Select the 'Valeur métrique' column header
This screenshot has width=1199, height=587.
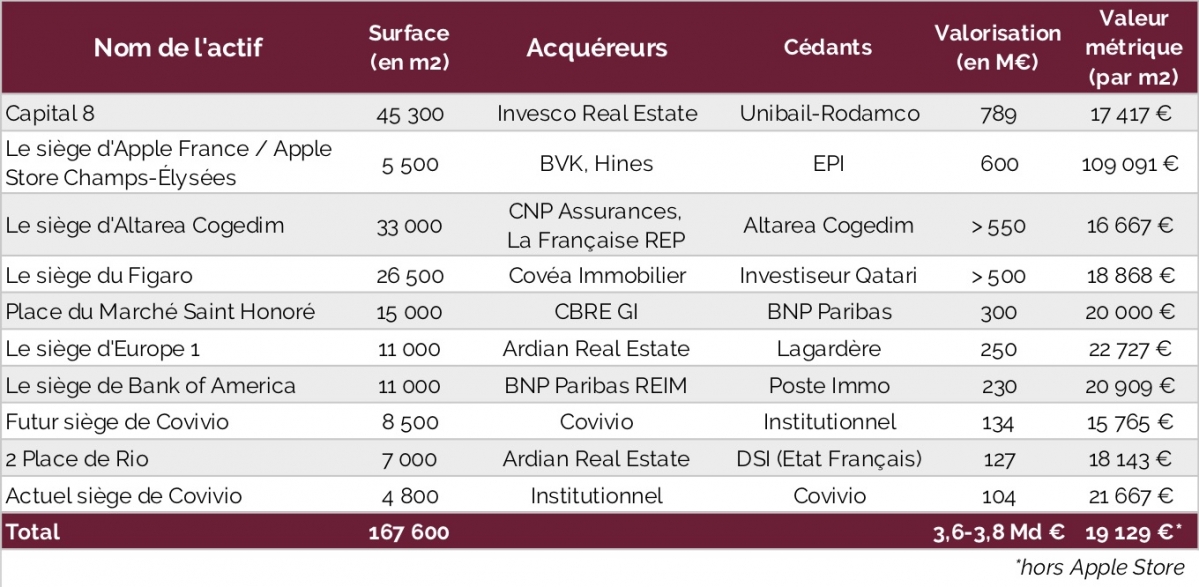1134,47
